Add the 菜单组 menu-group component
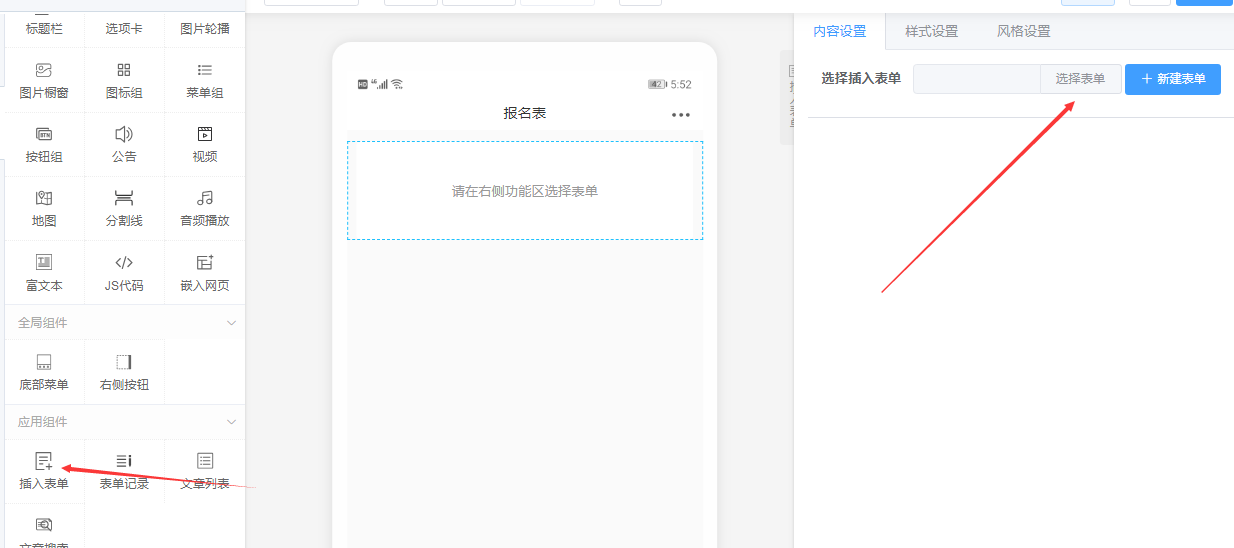 tap(205, 80)
